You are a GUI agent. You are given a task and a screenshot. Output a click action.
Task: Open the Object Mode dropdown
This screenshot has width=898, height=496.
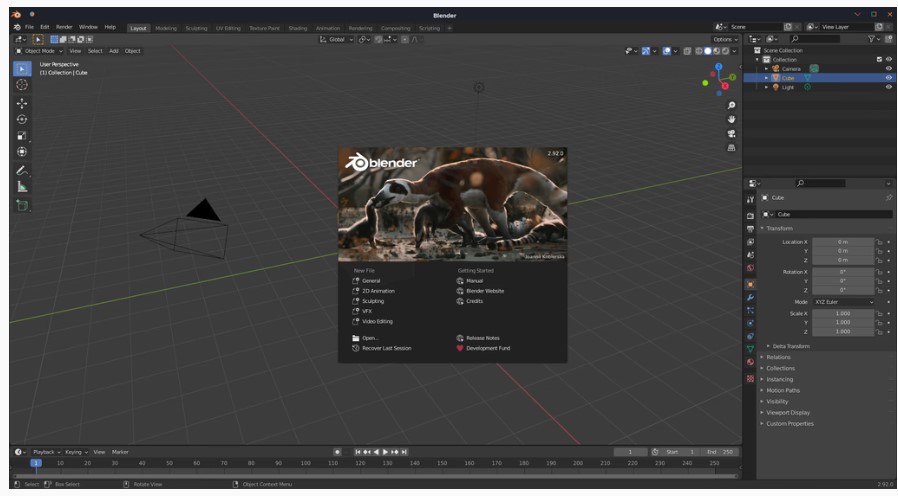40,51
